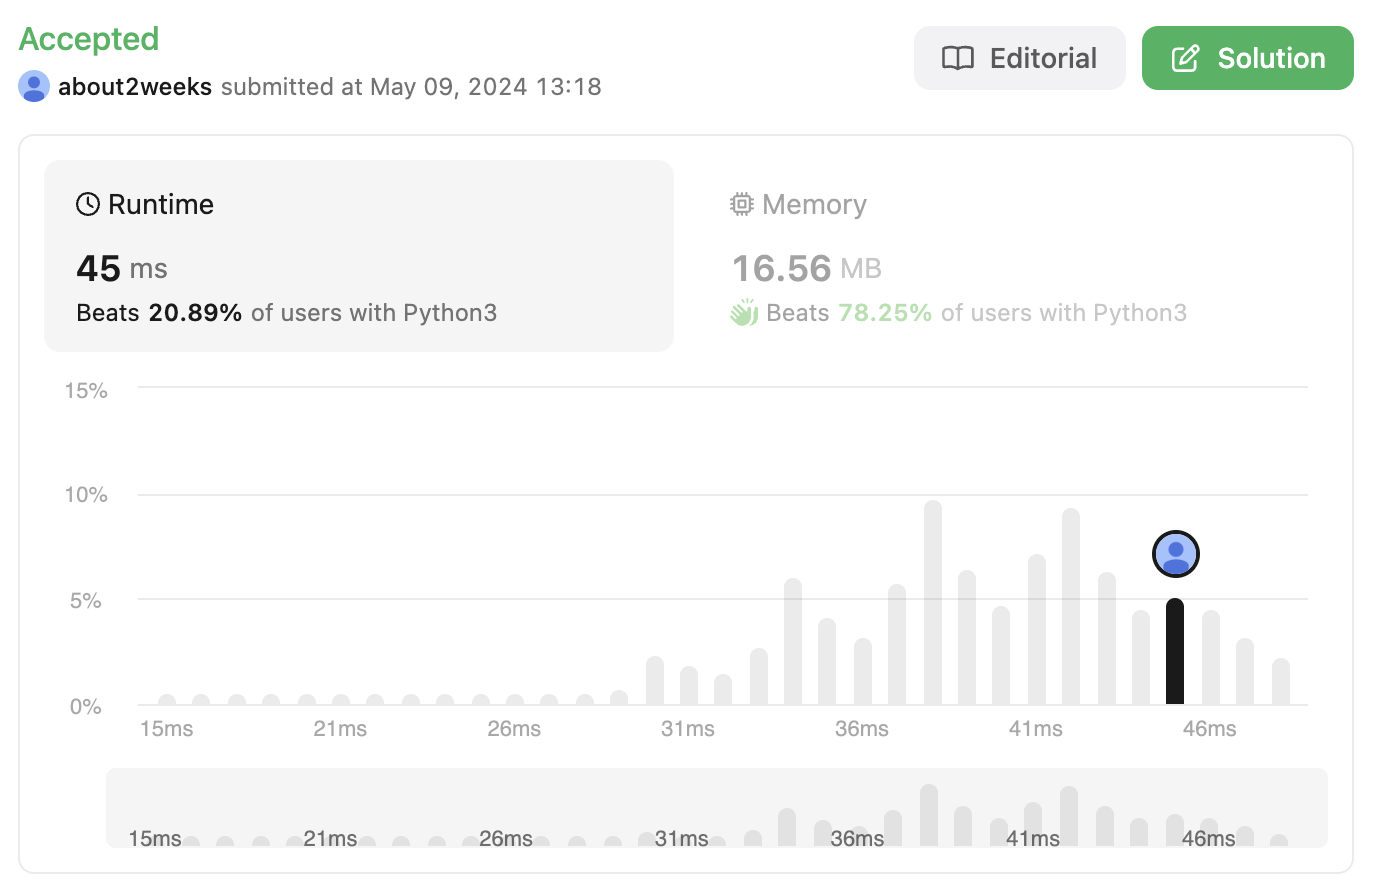Viewport: 1384px width, 892px height.
Task: Click the Memory chip icon
Action: pos(741,204)
